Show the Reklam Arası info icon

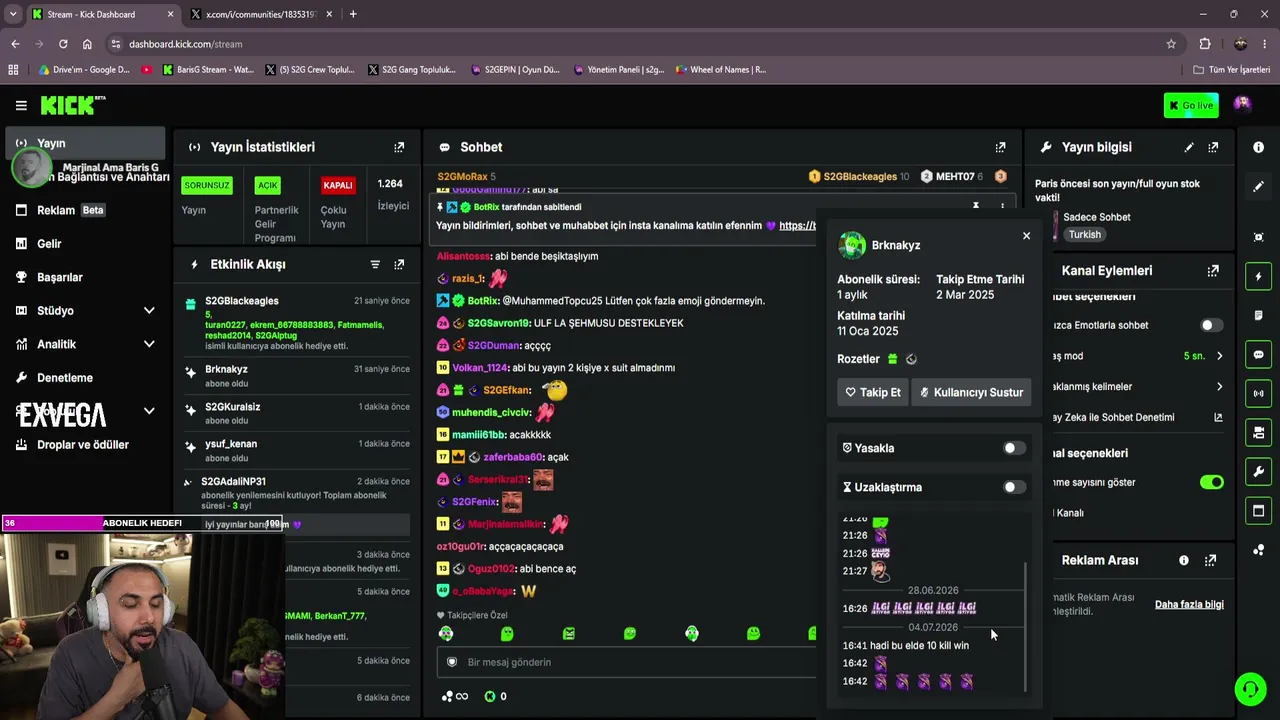click(1184, 560)
